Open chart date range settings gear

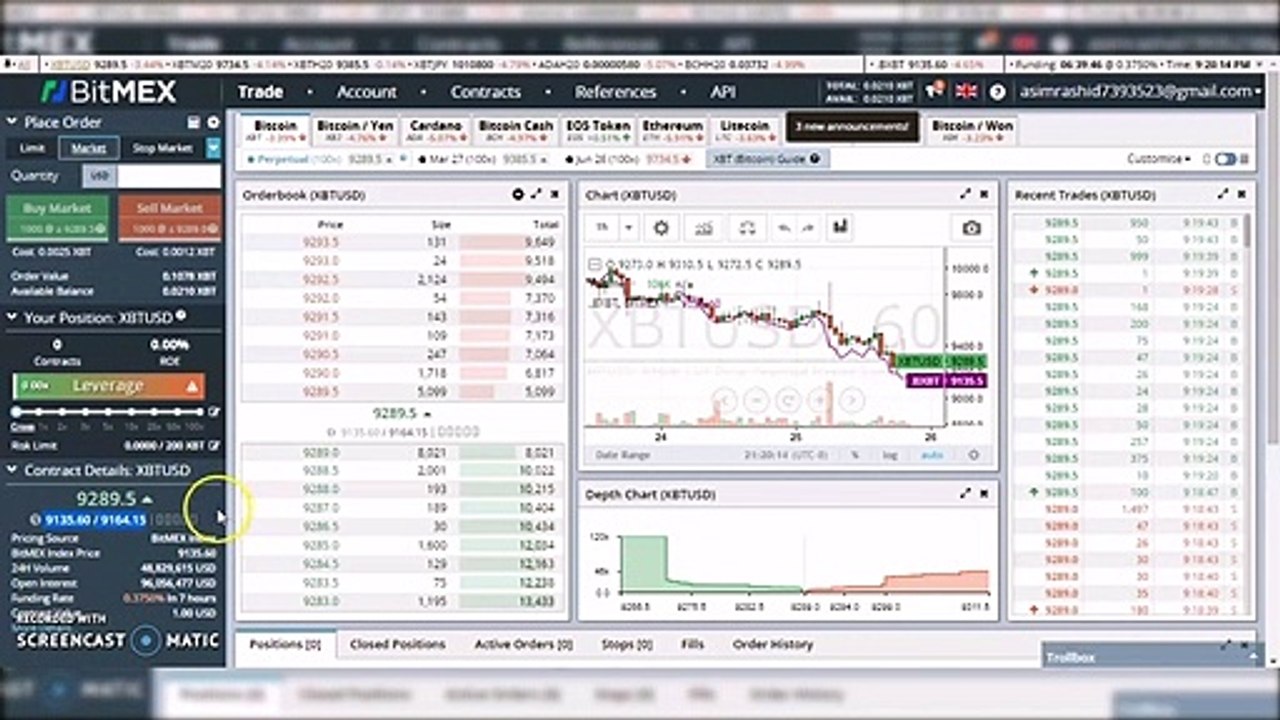point(974,455)
